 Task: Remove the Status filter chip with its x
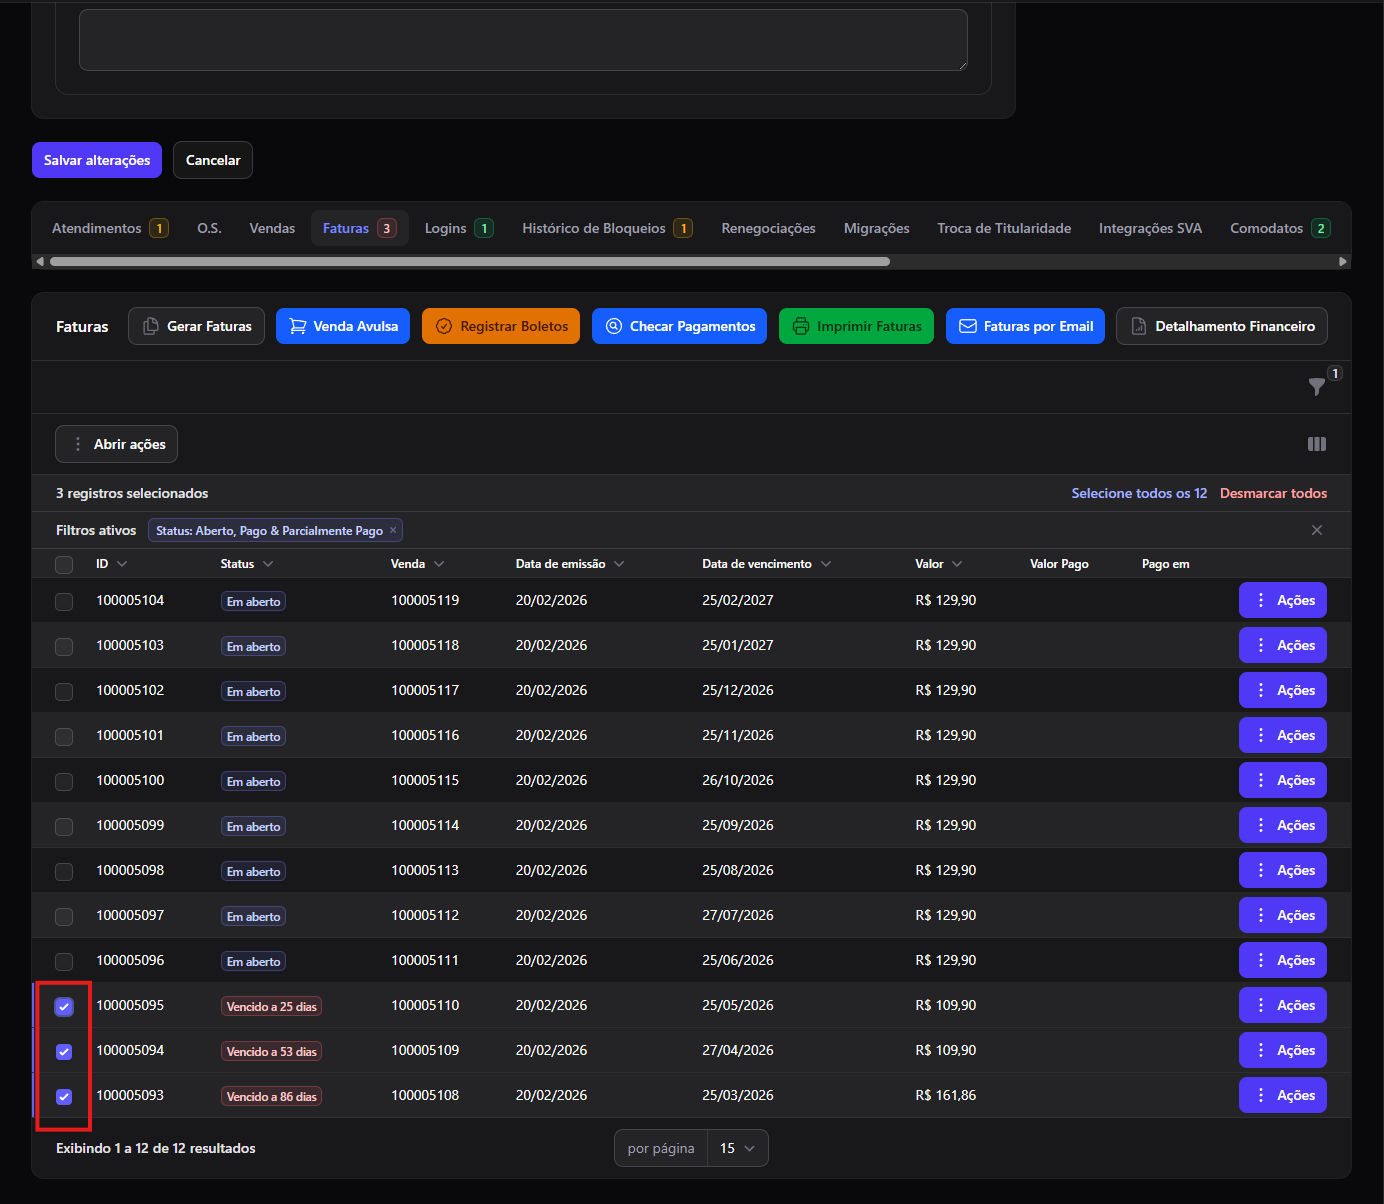coord(393,530)
